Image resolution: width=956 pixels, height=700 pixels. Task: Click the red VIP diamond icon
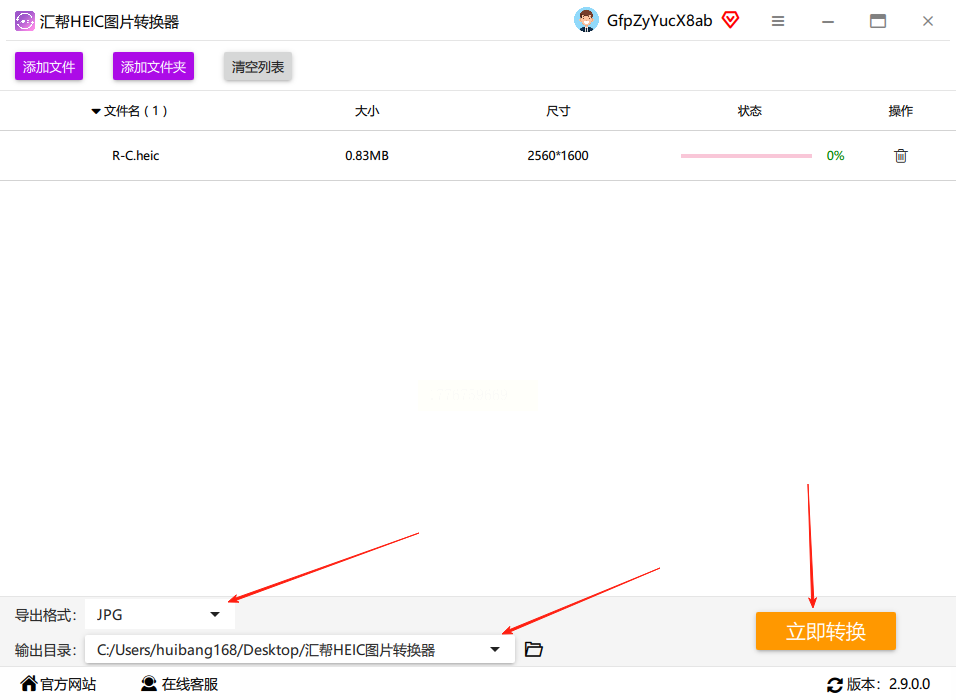(730, 20)
